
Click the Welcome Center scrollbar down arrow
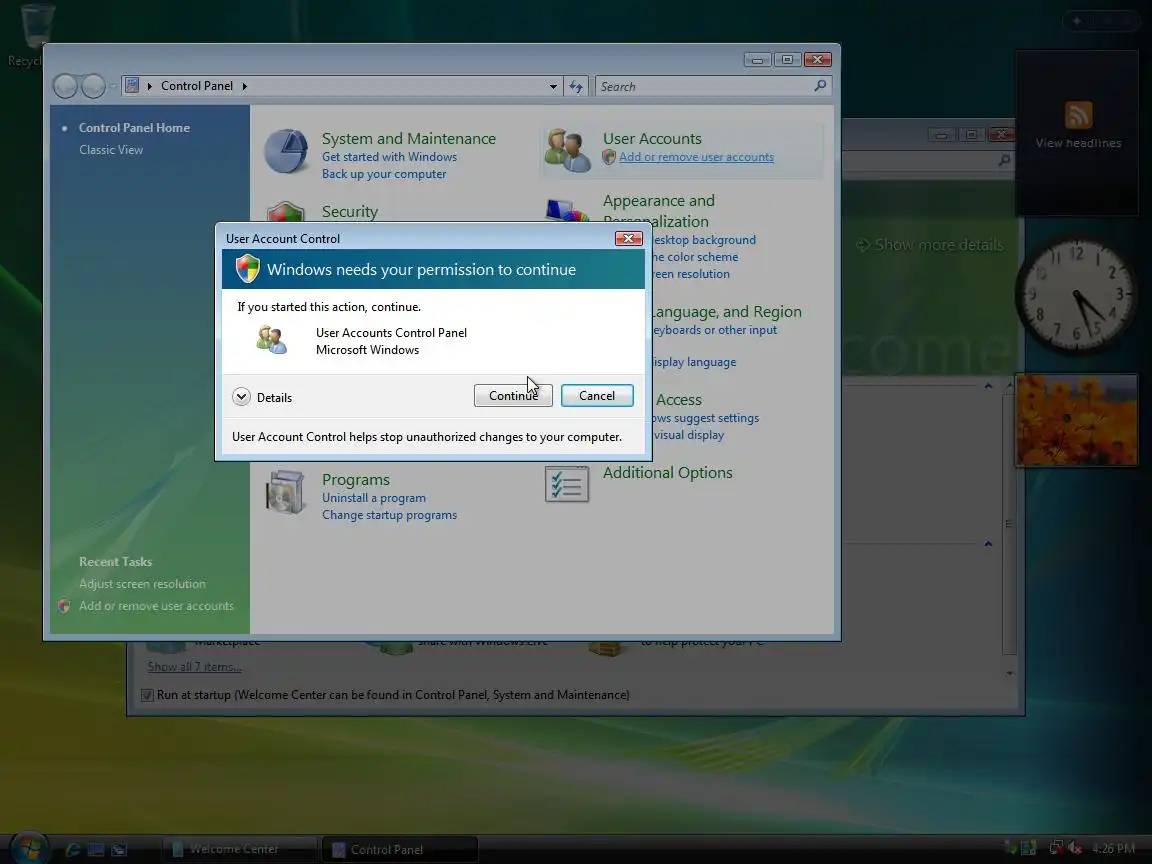tap(1009, 673)
